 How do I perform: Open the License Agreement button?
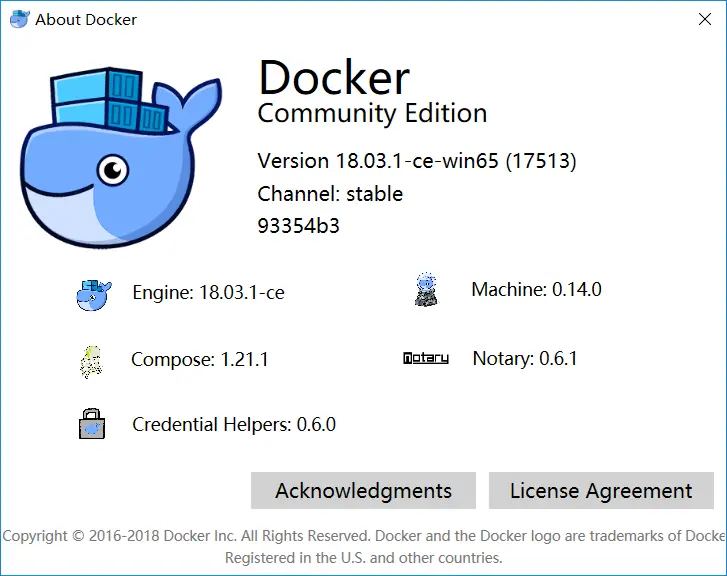tap(601, 490)
